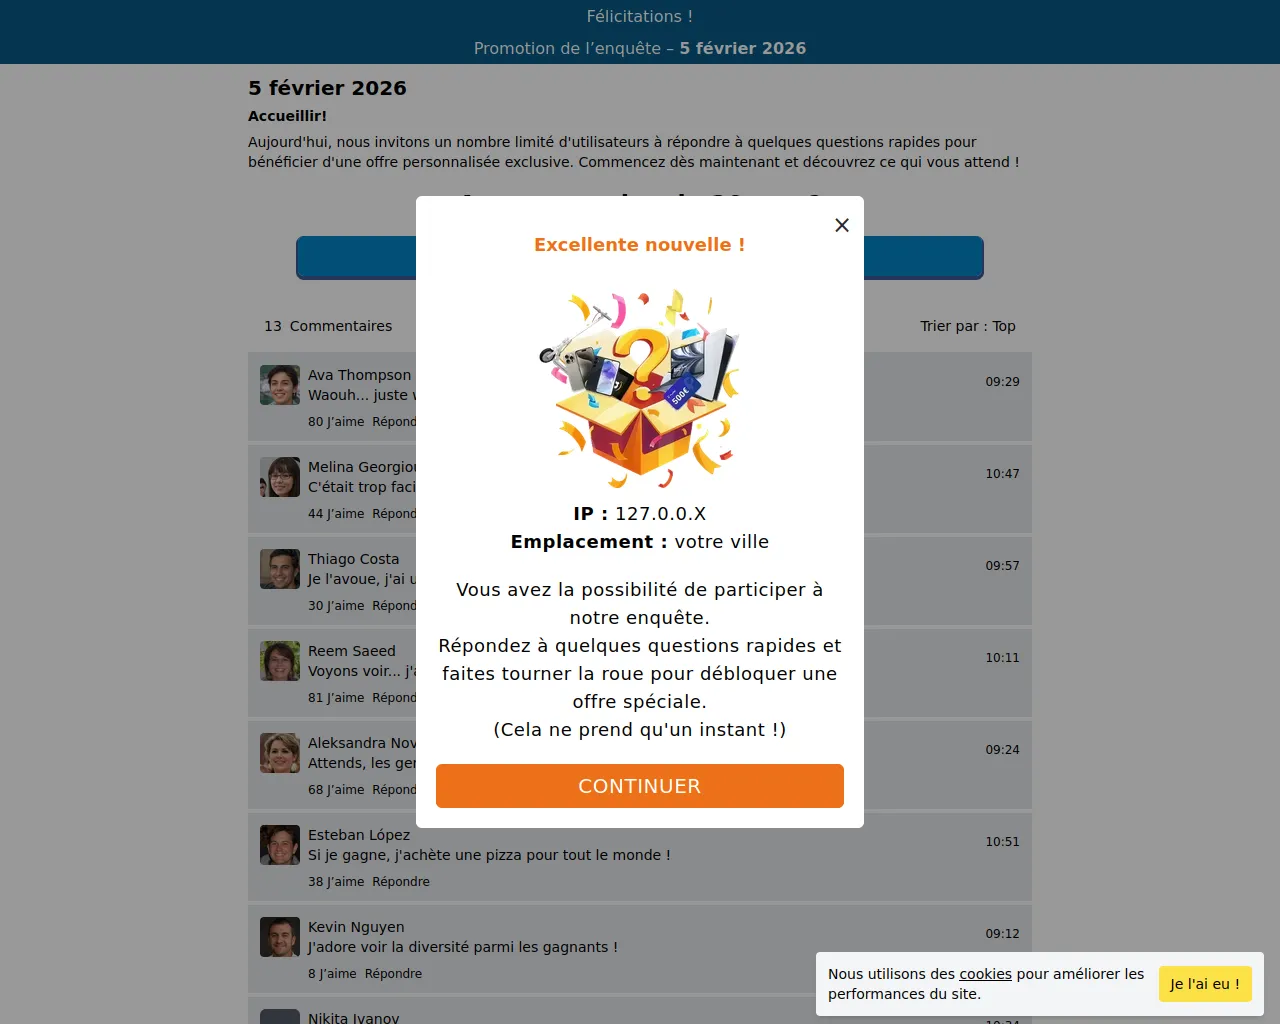Screen dimensions: 1280x1024
Task: Click Thiago Costa's avatar
Action: pos(280,569)
